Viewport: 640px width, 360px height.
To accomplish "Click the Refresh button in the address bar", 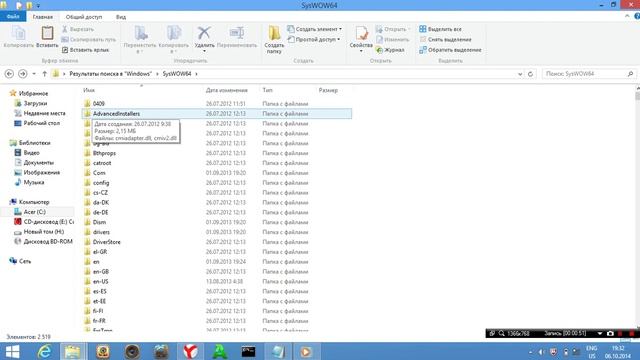I will 530,74.
